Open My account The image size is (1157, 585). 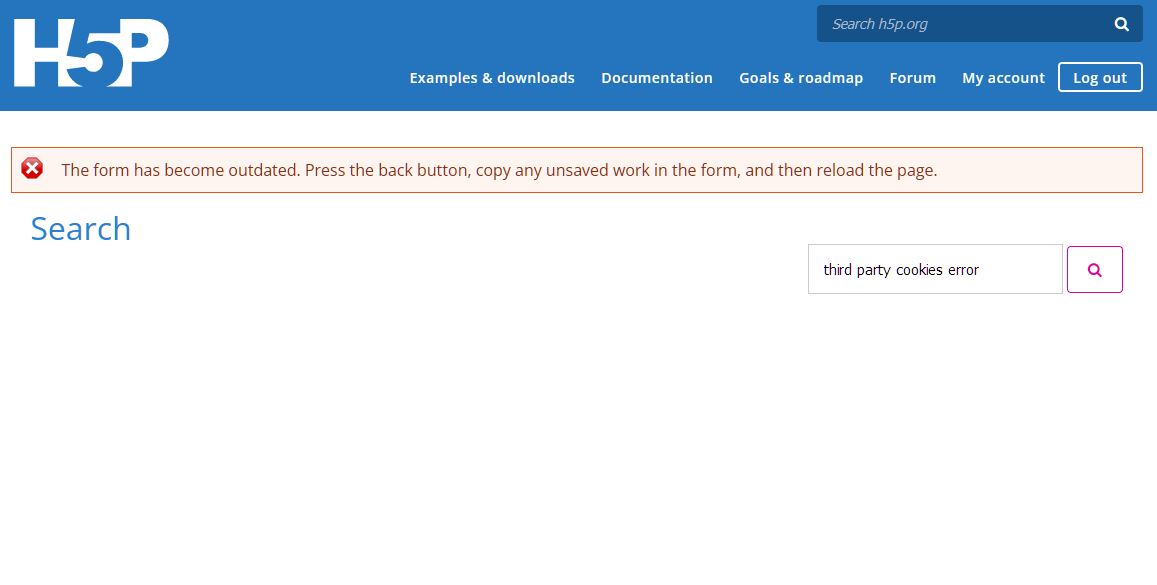click(1003, 77)
